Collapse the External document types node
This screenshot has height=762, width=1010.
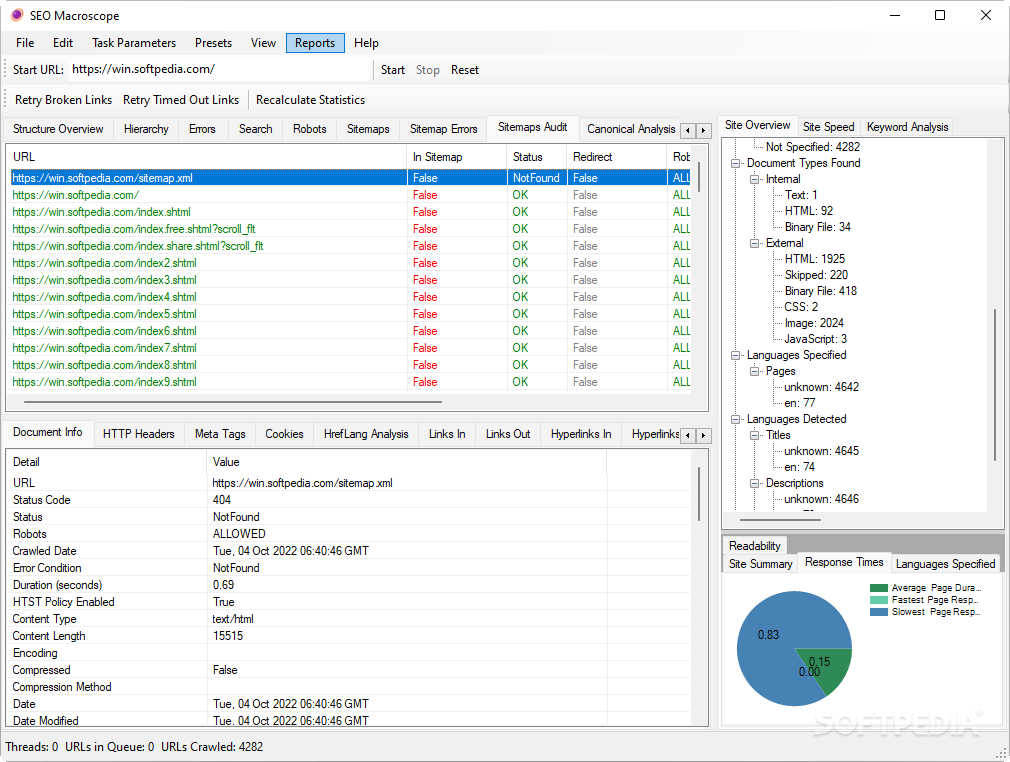[754, 243]
